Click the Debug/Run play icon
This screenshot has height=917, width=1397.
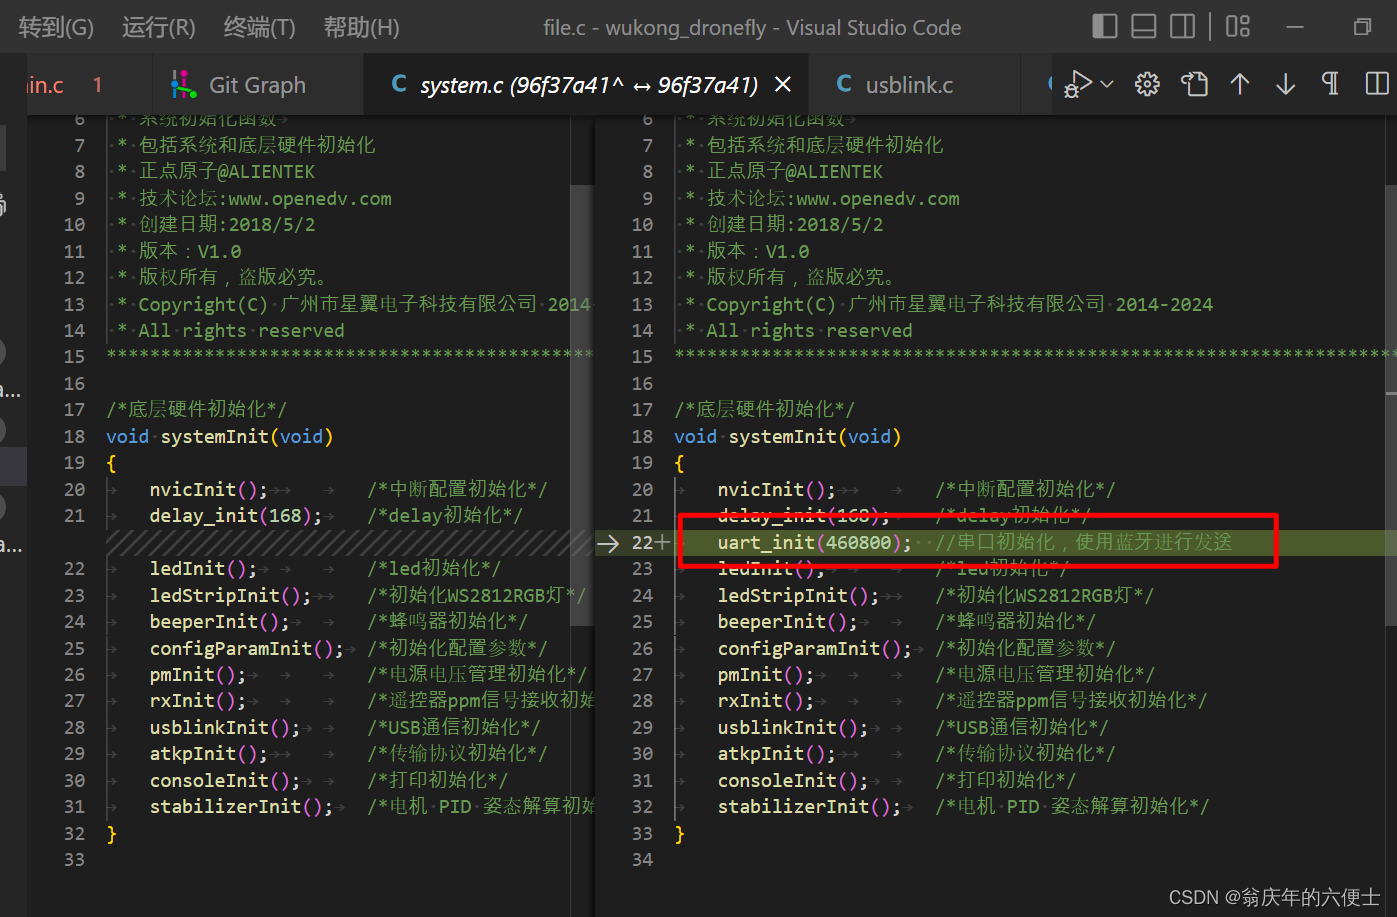point(1078,84)
